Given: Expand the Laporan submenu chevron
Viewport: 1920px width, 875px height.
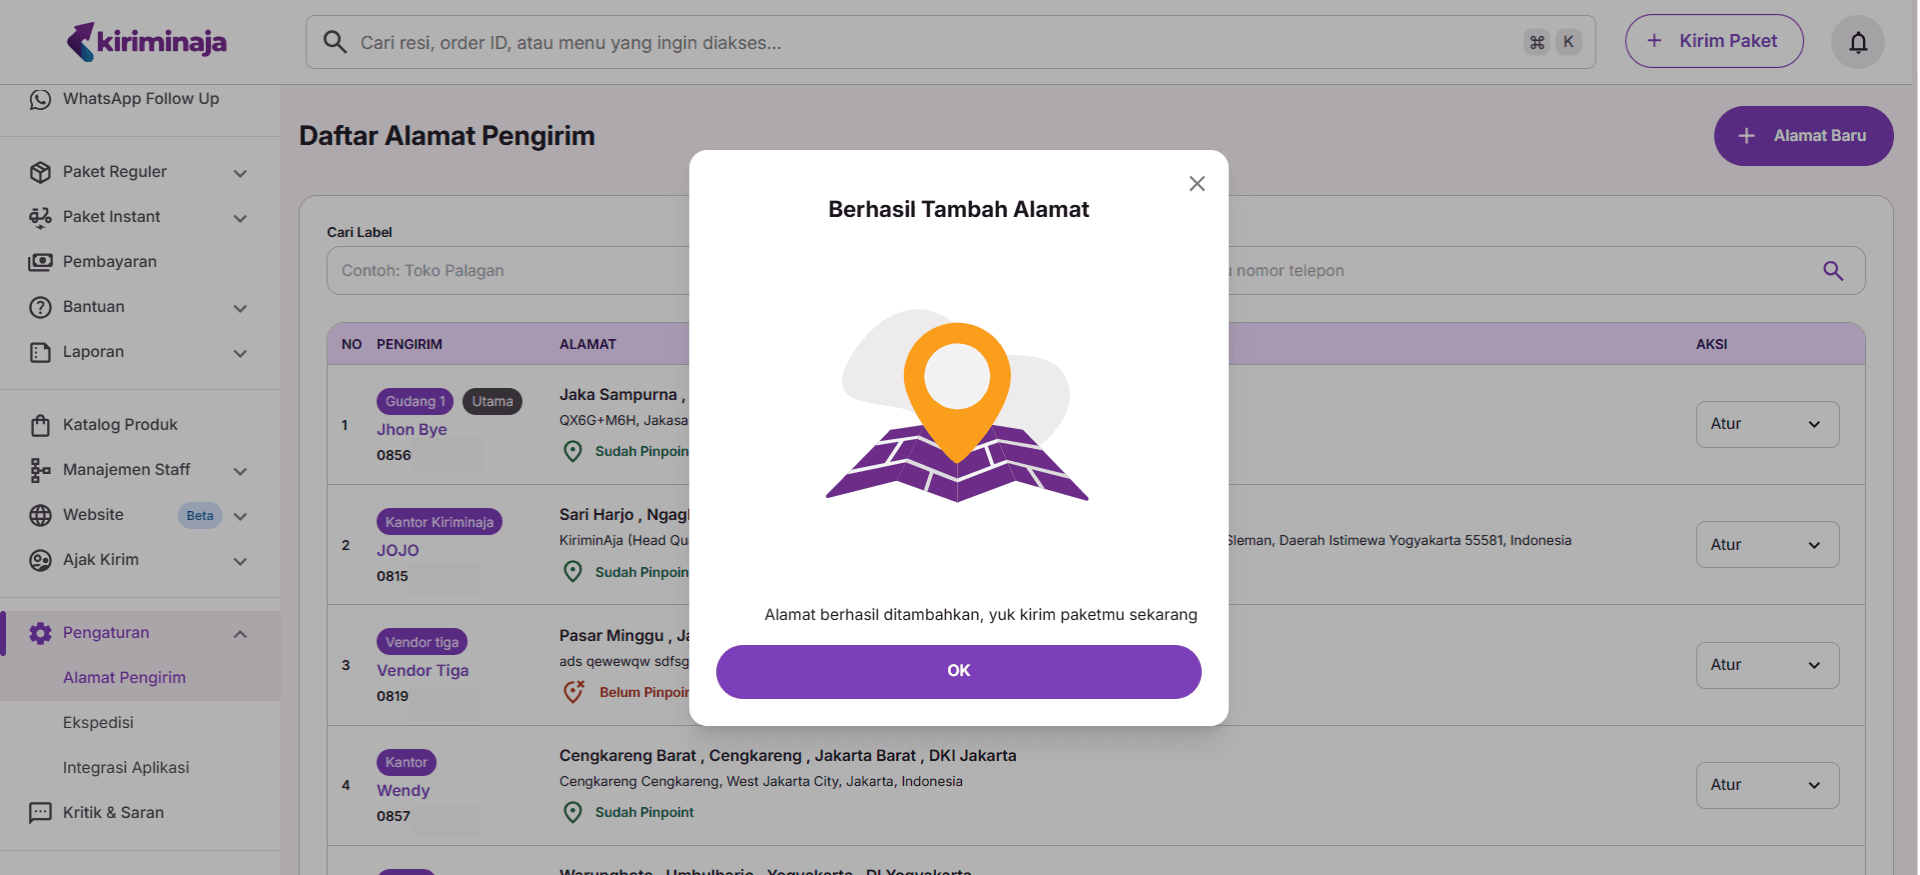Looking at the screenshot, I should (x=240, y=353).
